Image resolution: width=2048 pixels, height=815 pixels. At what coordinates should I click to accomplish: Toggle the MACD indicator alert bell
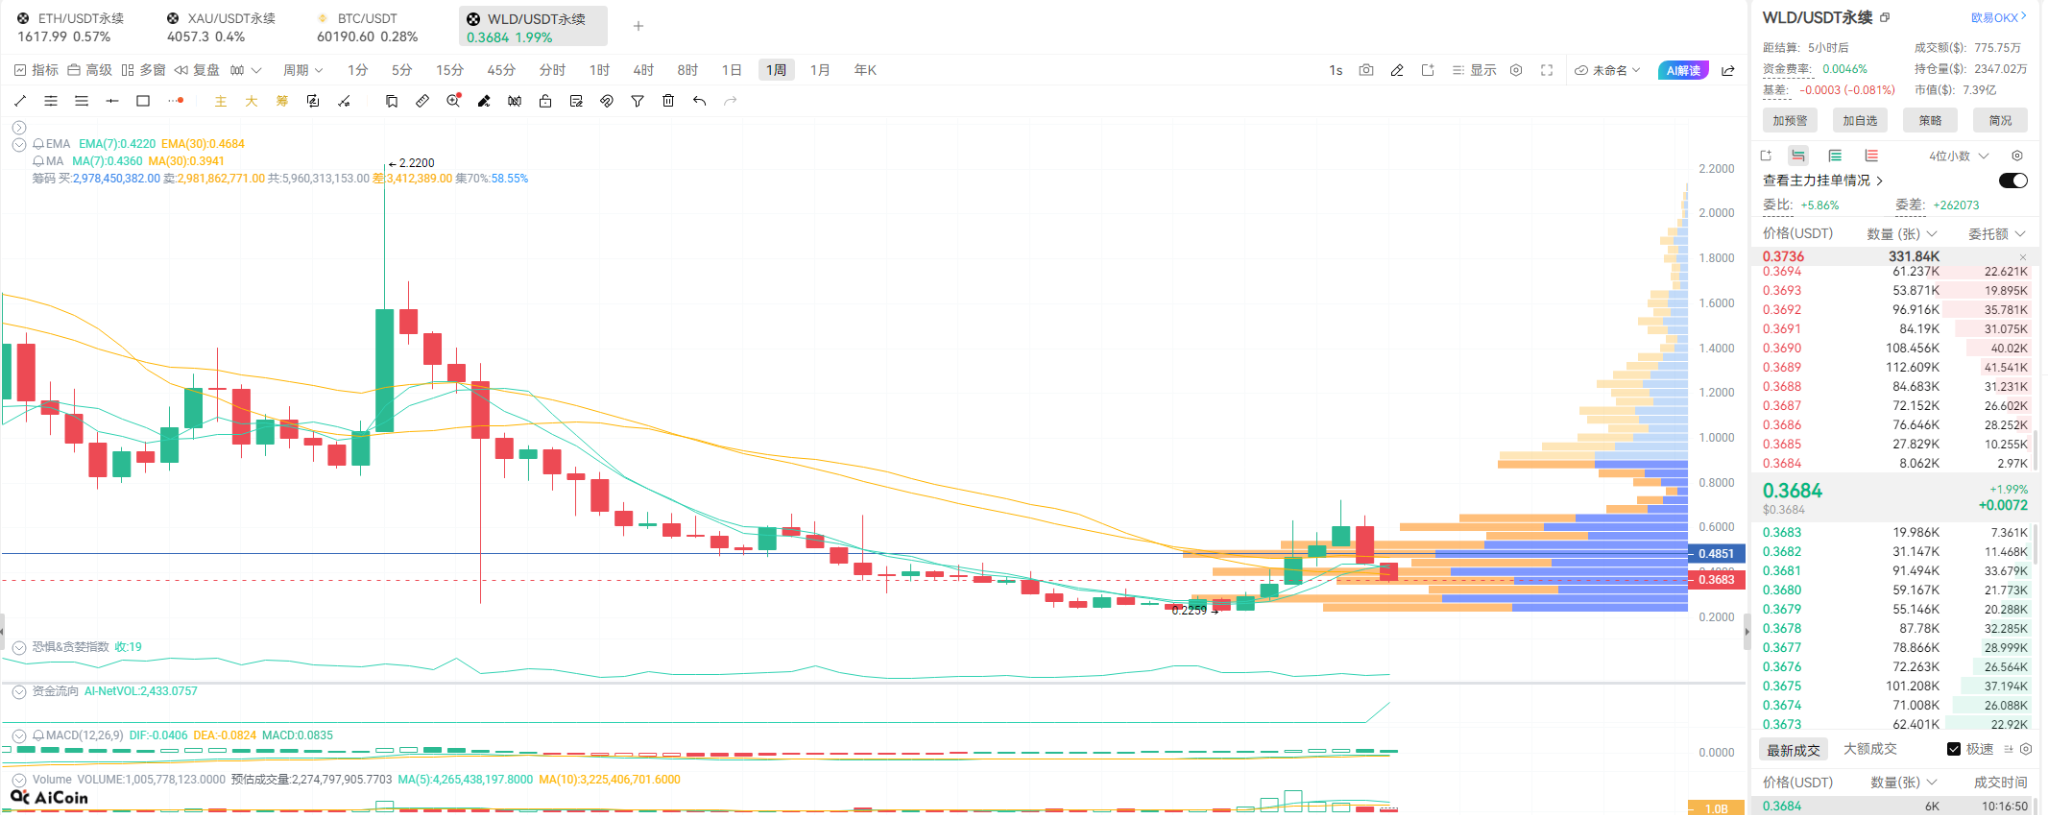tap(38, 736)
